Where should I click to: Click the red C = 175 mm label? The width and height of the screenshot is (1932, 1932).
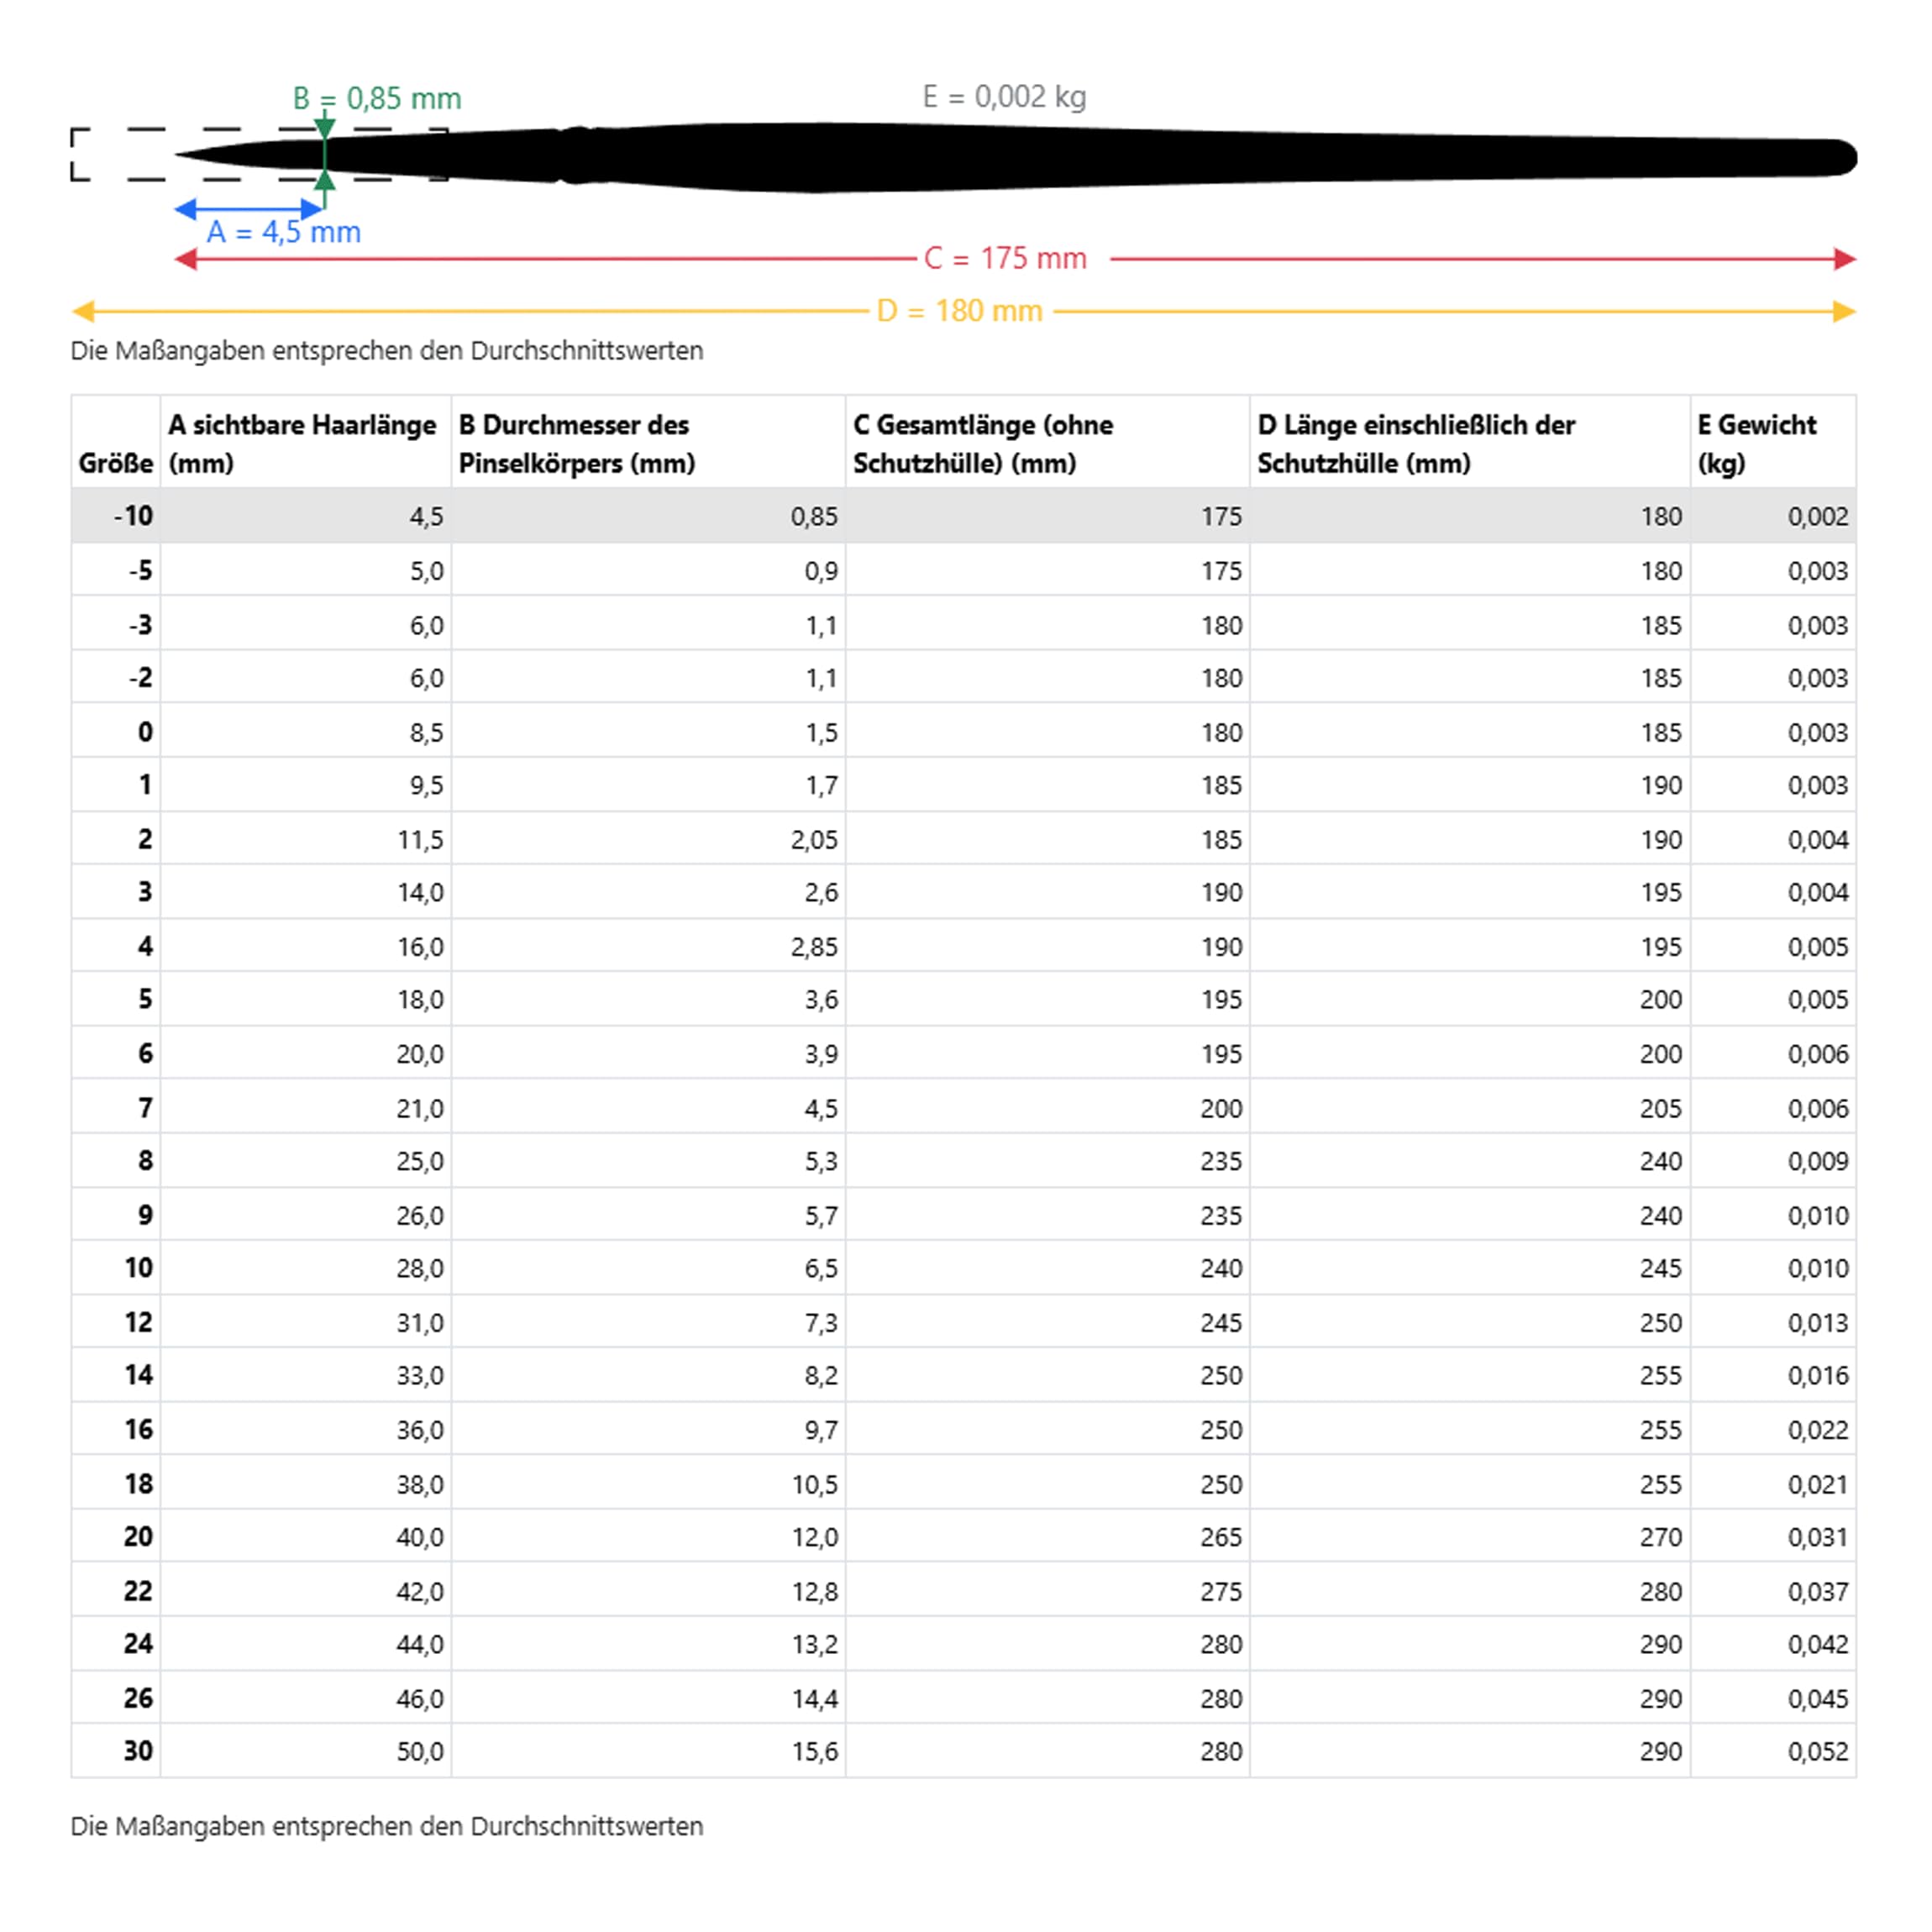click(x=1005, y=258)
